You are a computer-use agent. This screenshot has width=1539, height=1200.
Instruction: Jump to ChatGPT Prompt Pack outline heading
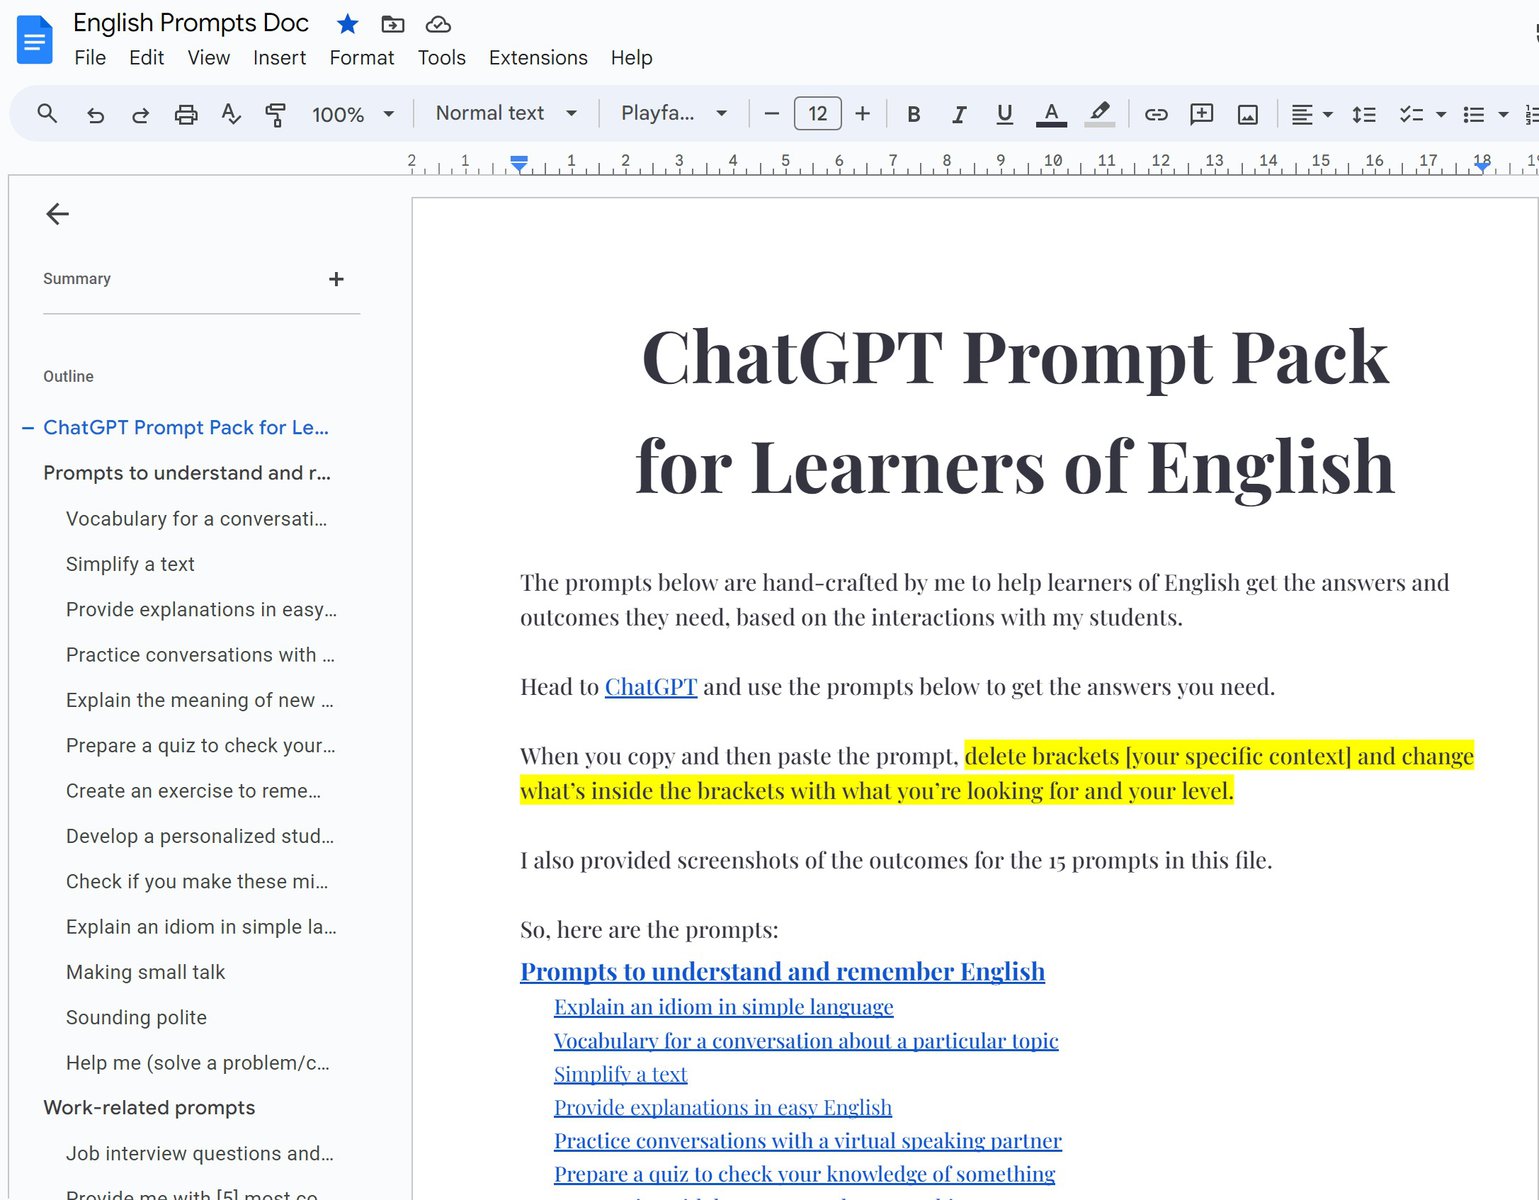pyautogui.click(x=186, y=427)
